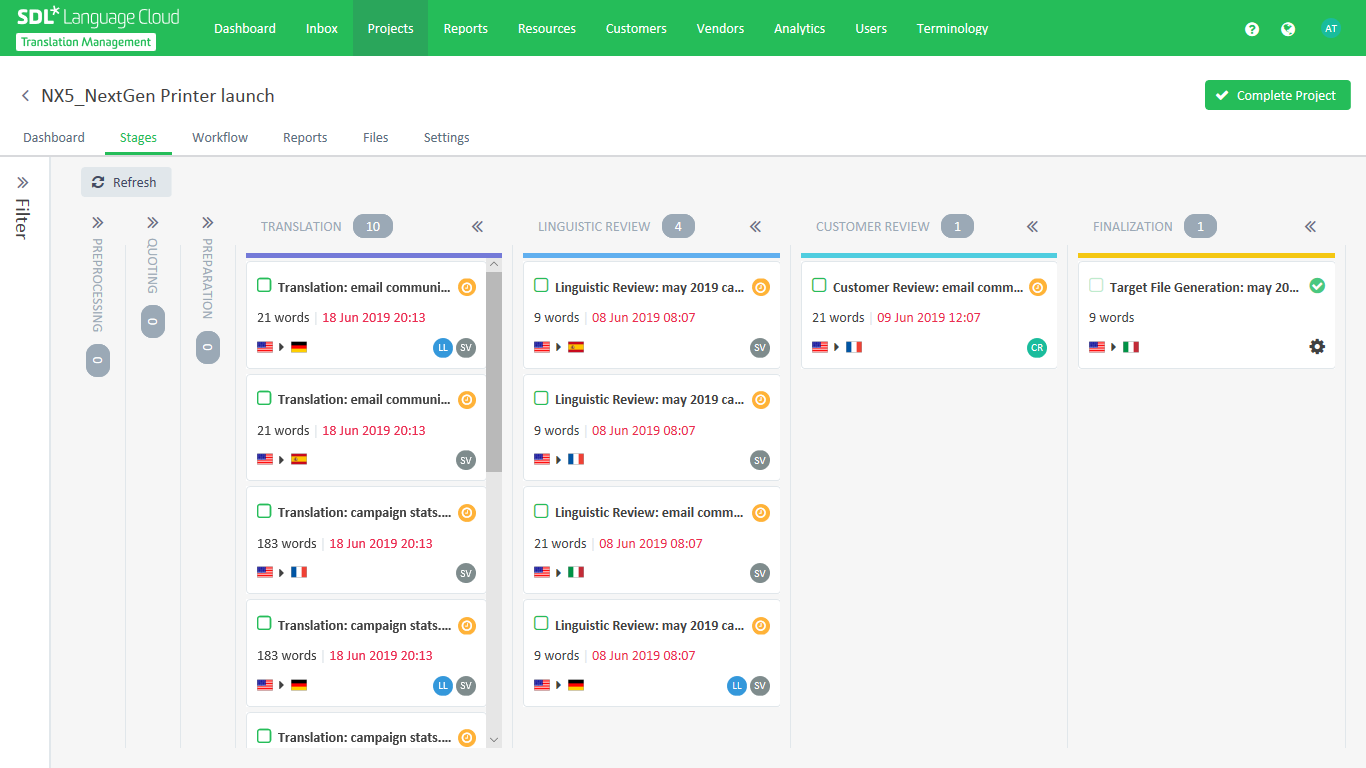The height and width of the screenshot is (768, 1366).
Task: Click the back arrow beside project name
Action: 25,96
